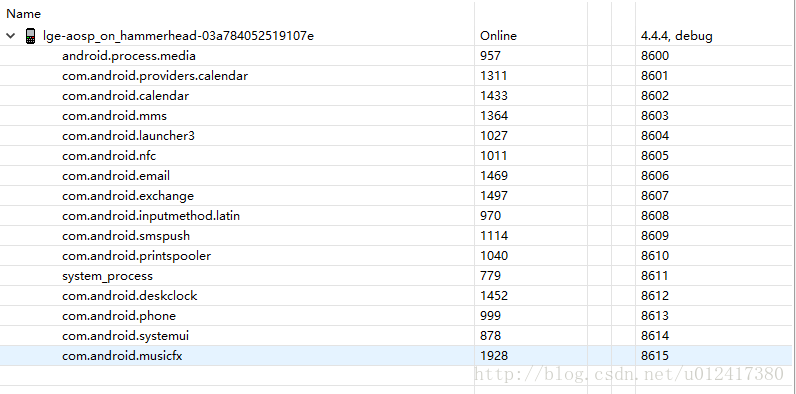Screen dimensions: 796x394
Task: Select the com.android.launcher3 process
Action: [128, 136]
